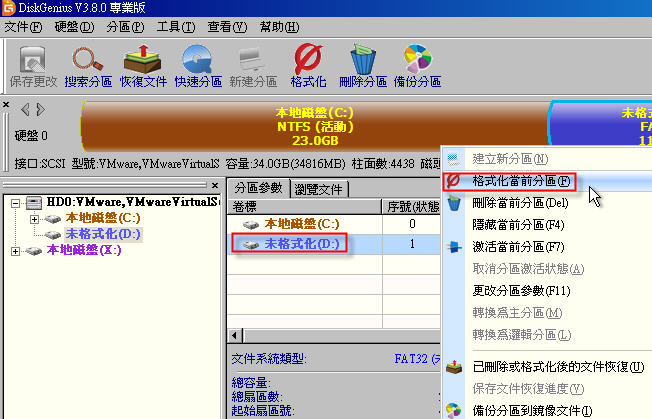Image resolution: width=652 pixels, height=419 pixels.
Task: Expand the 本地磁盤(X:) tree node
Action: coord(15,251)
